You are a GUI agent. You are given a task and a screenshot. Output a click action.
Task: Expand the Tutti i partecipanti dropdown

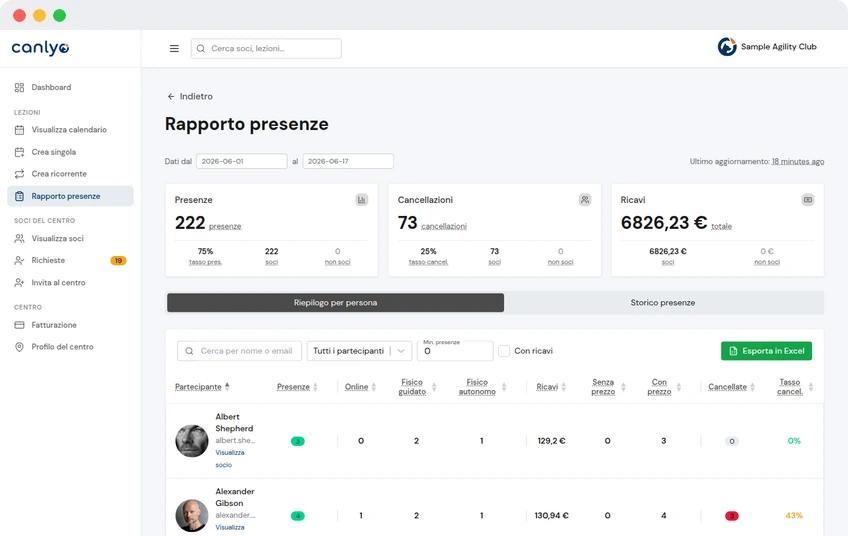tap(359, 351)
